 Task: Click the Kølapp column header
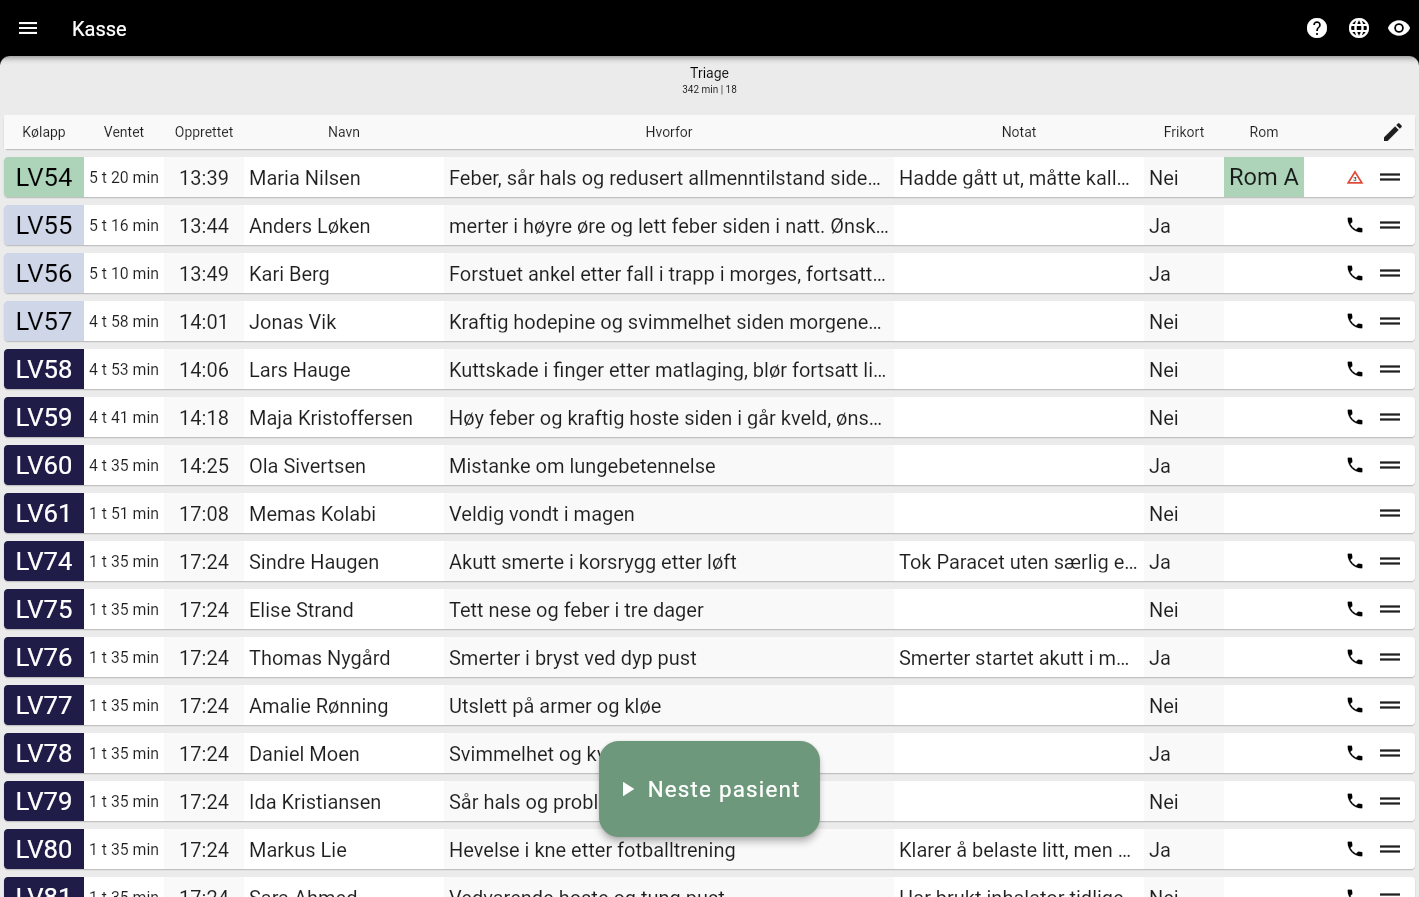tap(44, 132)
